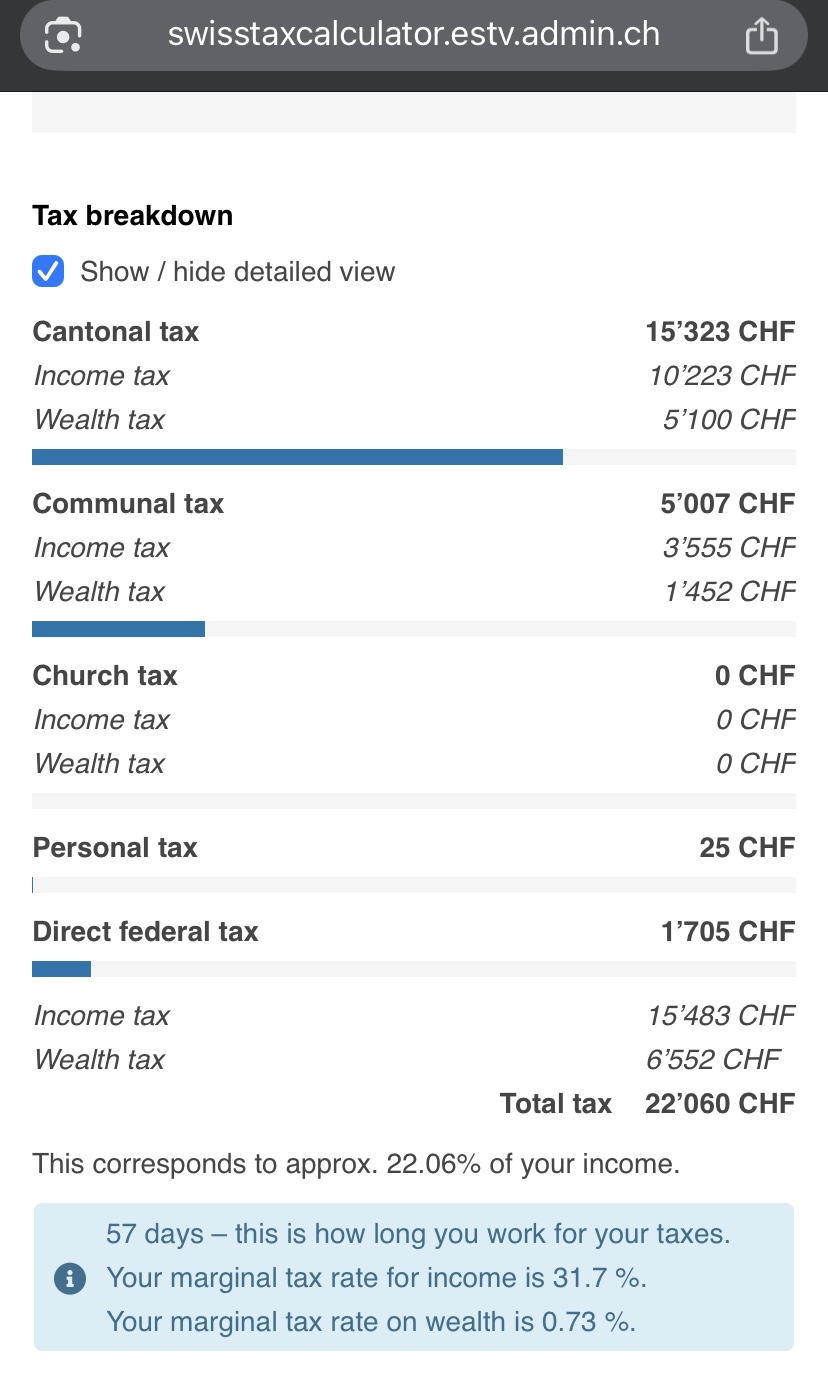Image resolution: width=828 pixels, height=1387 pixels.
Task: Click the Direct federal tax 1'705 CHF amount
Action: [727, 932]
